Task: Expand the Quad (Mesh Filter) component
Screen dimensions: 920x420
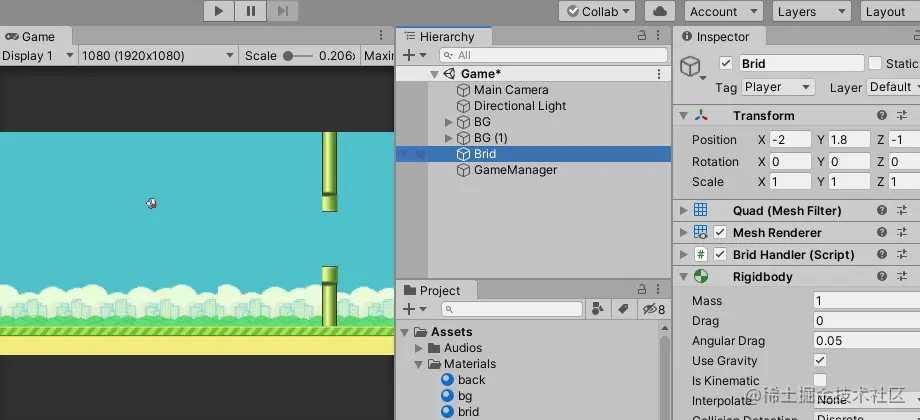Action: (683, 211)
